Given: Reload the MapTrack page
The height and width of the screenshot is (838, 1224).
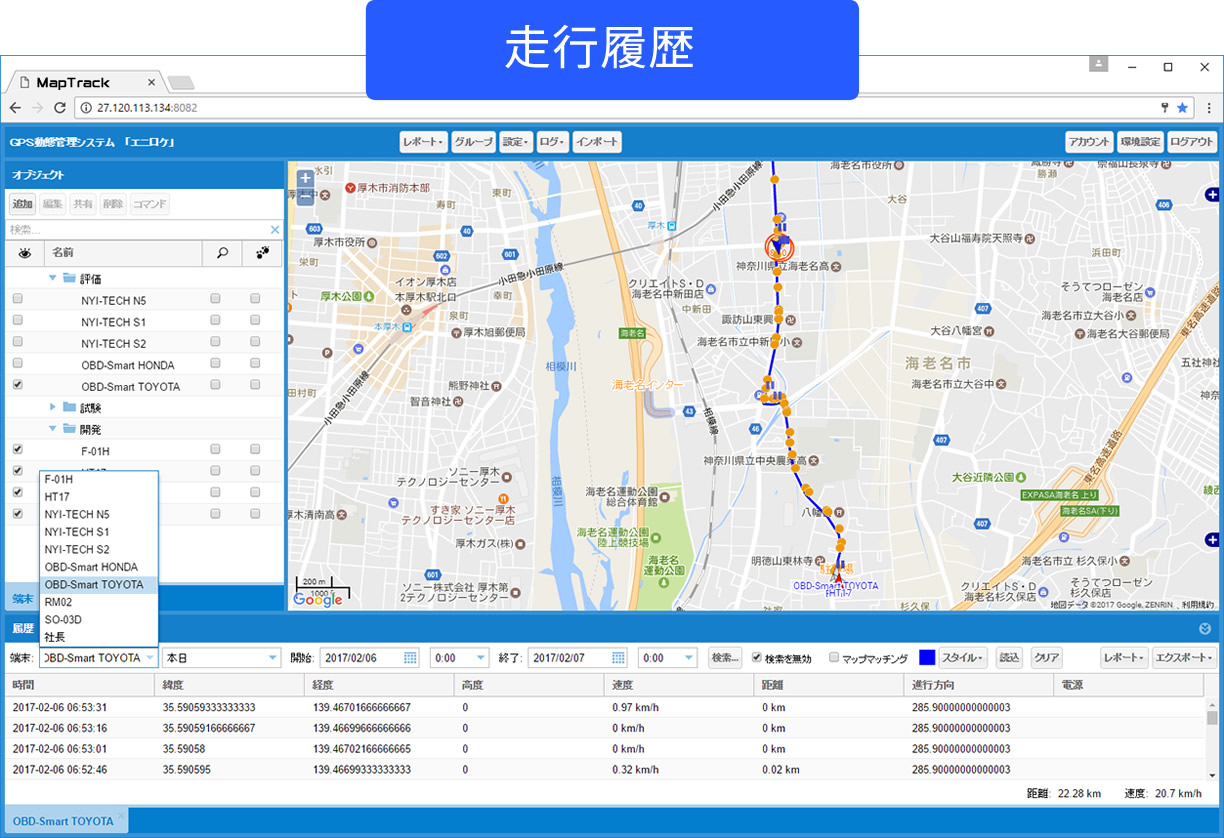Looking at the screenshot, I should pos(60,108).
